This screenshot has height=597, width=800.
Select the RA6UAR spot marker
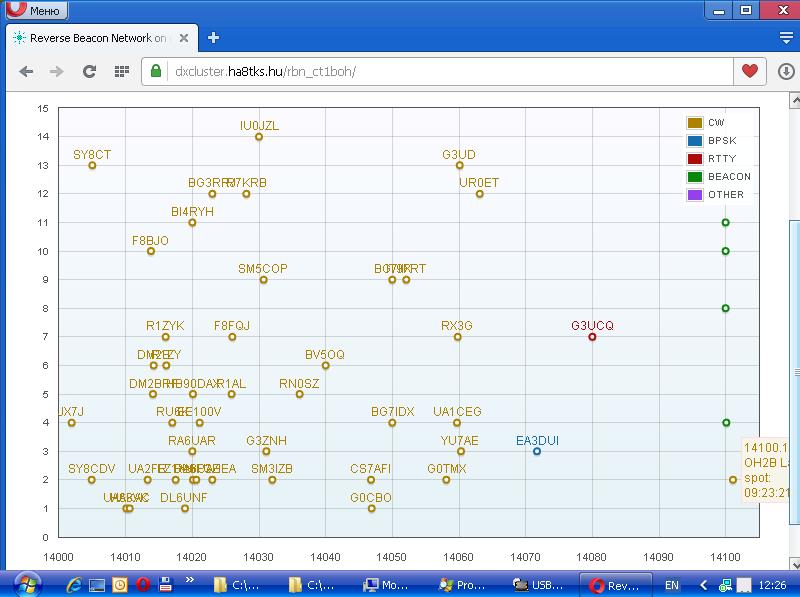[x=192, y=451]
